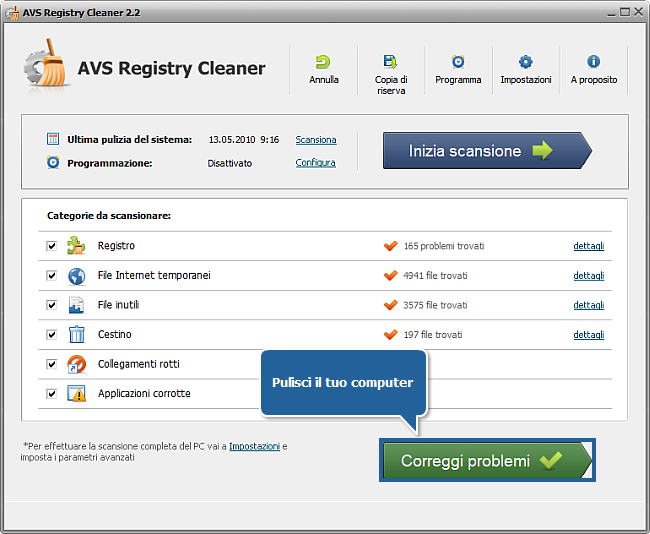View dettagli for File inutili
The width and height of the screenshot is (650, 534).
589,305
